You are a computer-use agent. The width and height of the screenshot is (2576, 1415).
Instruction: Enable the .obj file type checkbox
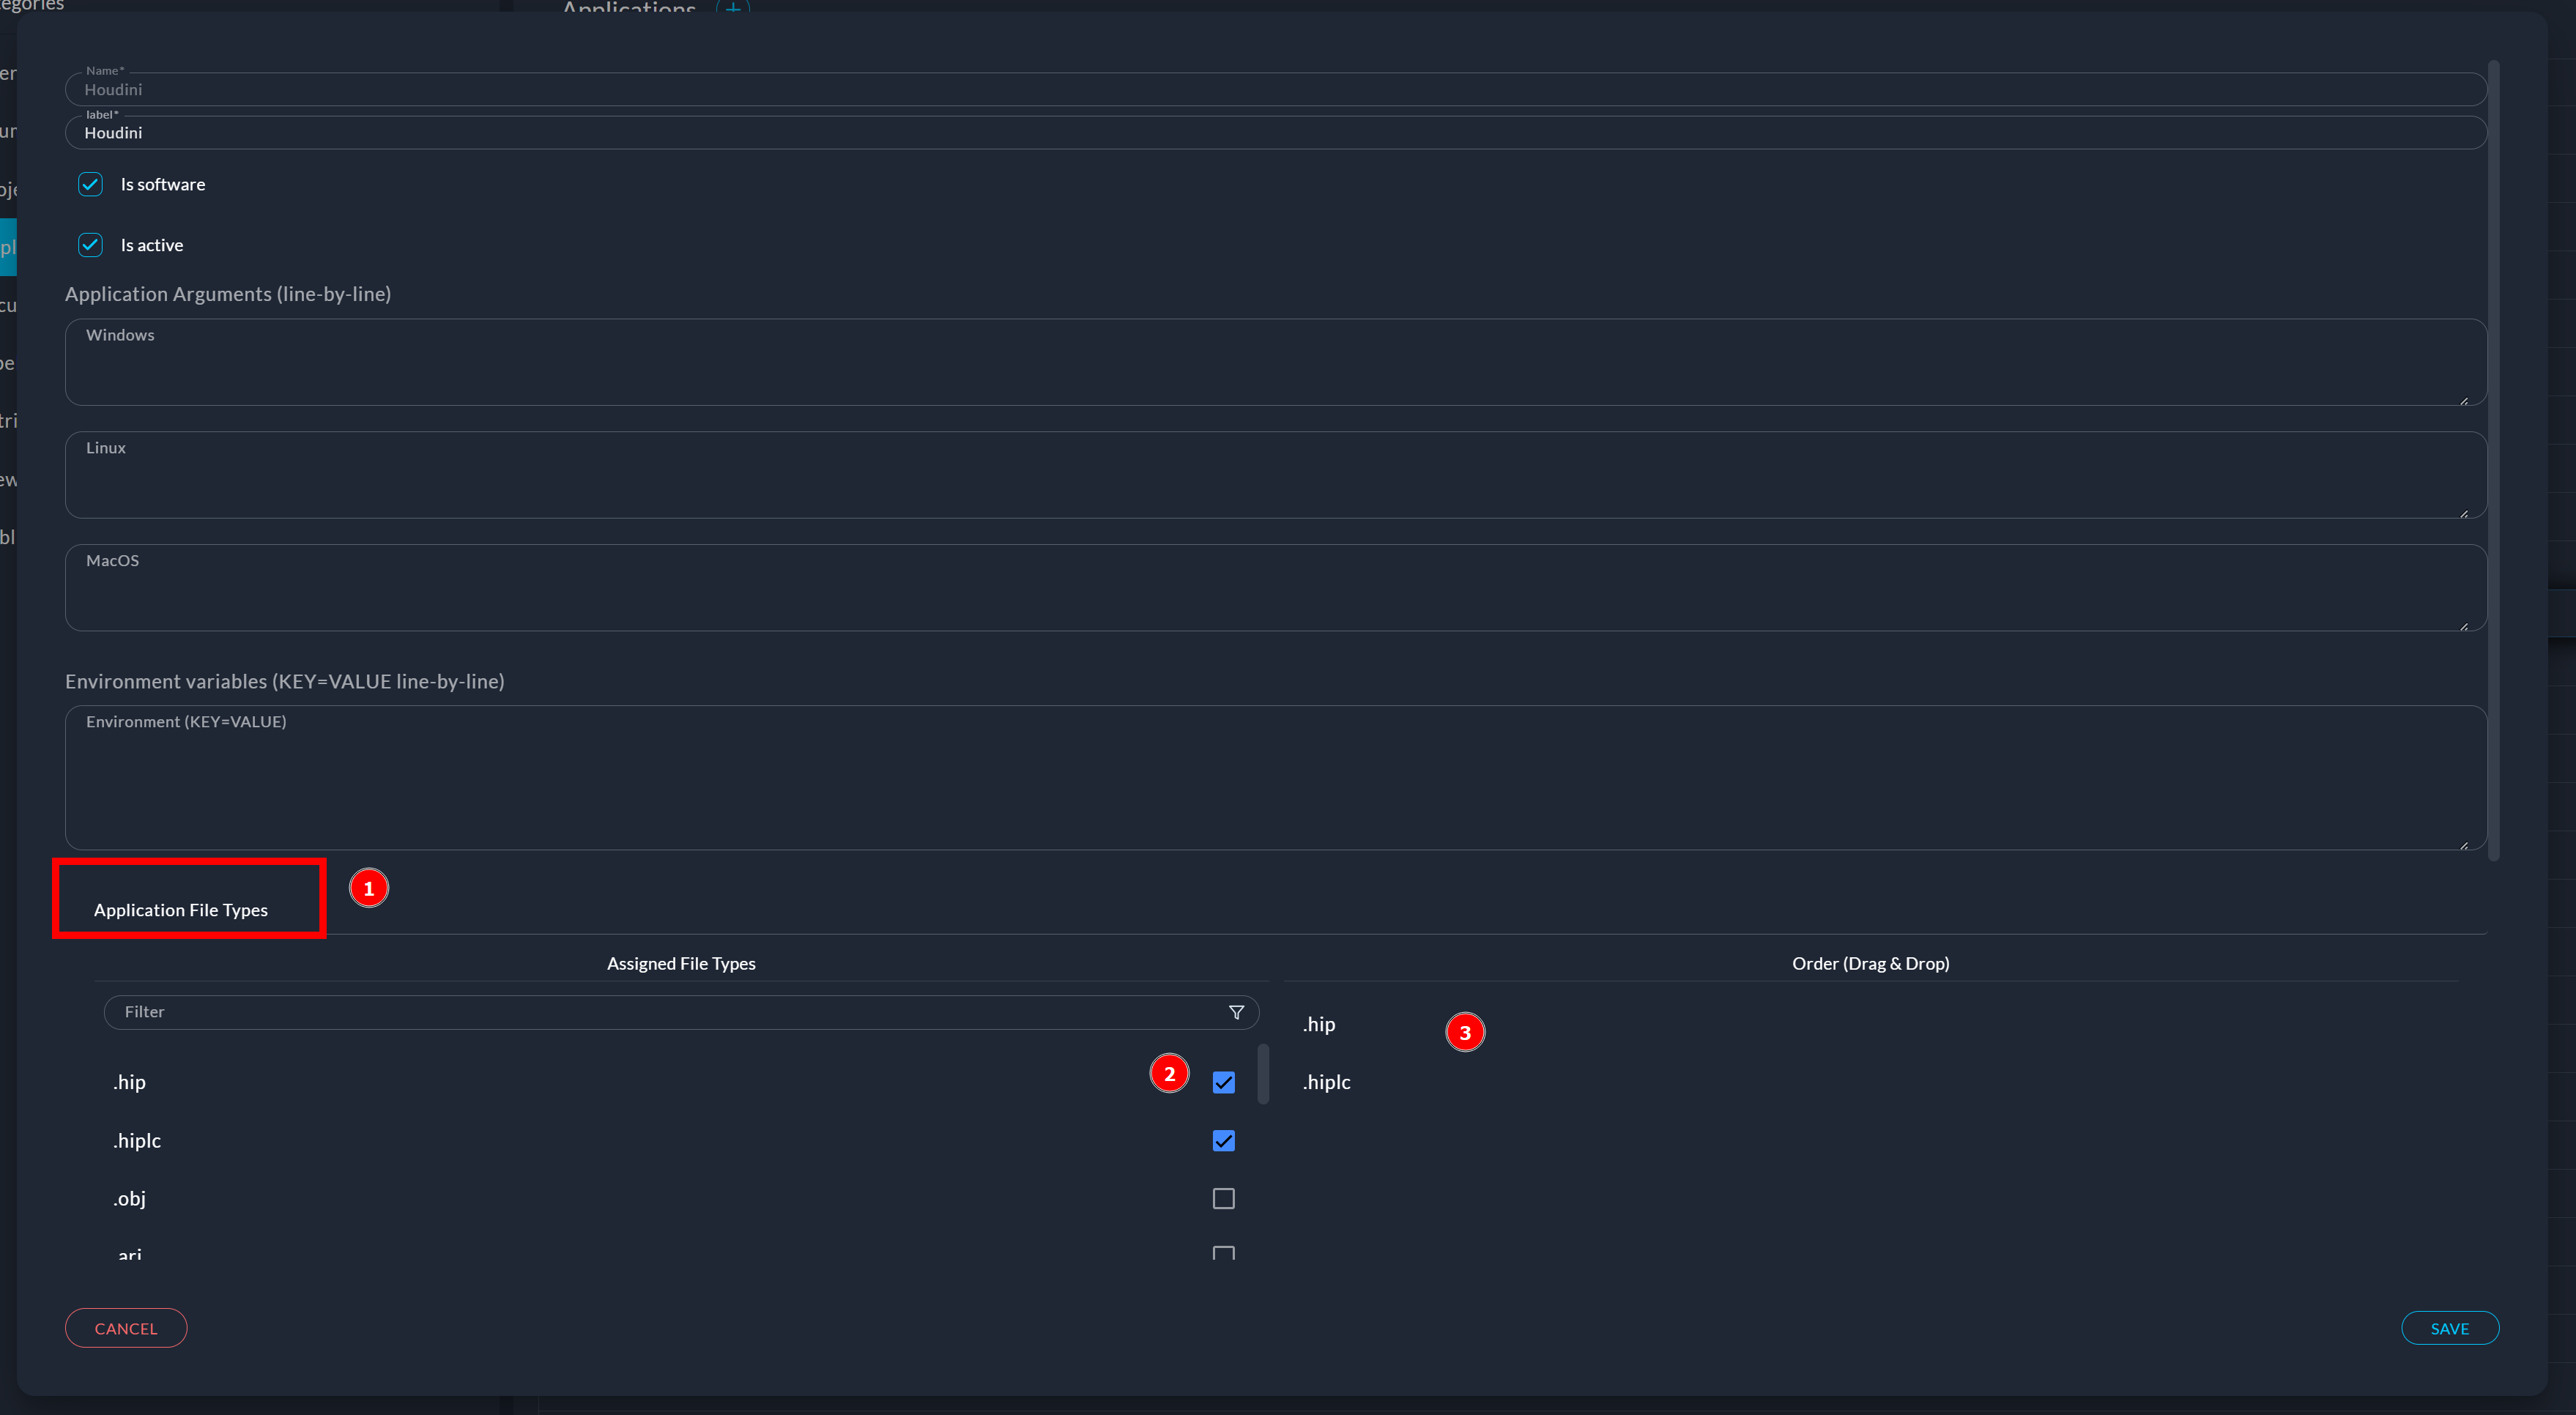tap(1223, 1198)
